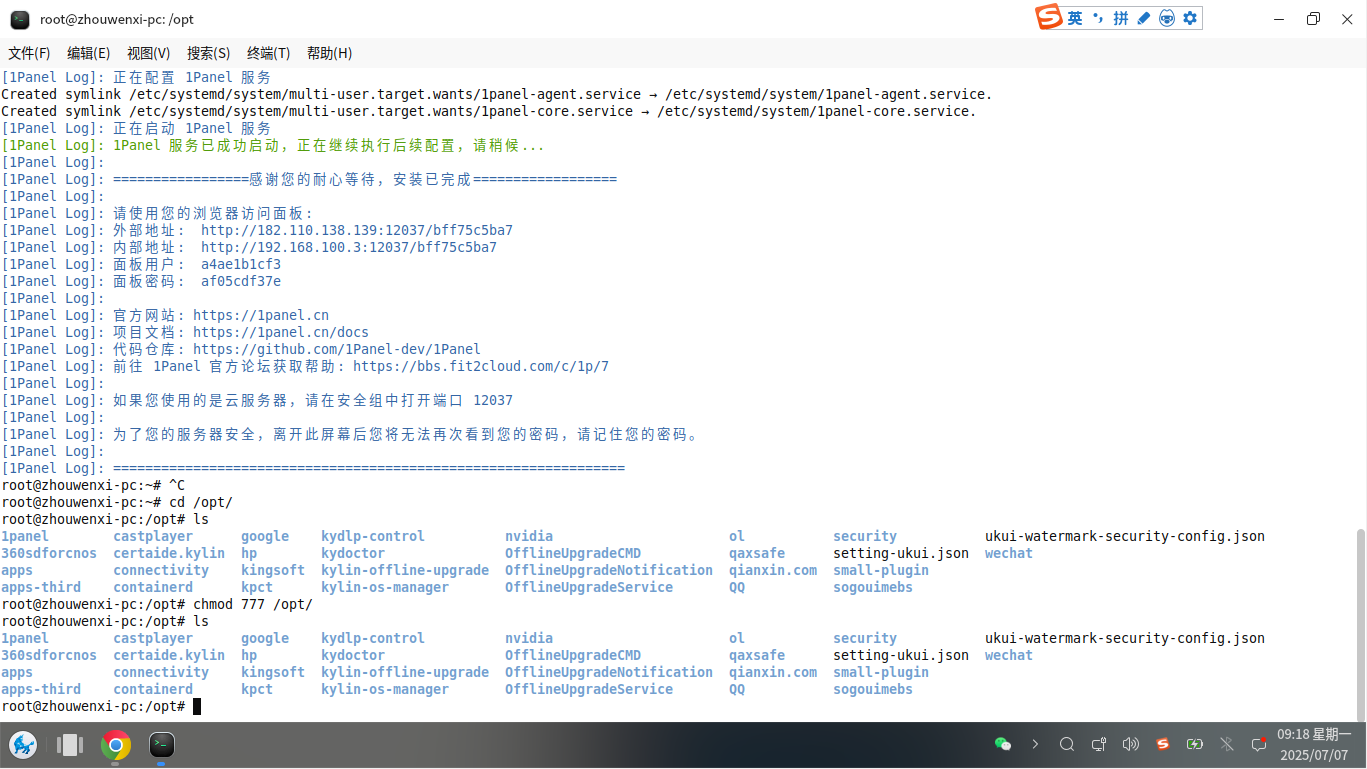Image resolution: width=1367 pixels, height=769 pixels.
Task: Click the Sogou tray icon
Action: click(x=1163, y=744)
